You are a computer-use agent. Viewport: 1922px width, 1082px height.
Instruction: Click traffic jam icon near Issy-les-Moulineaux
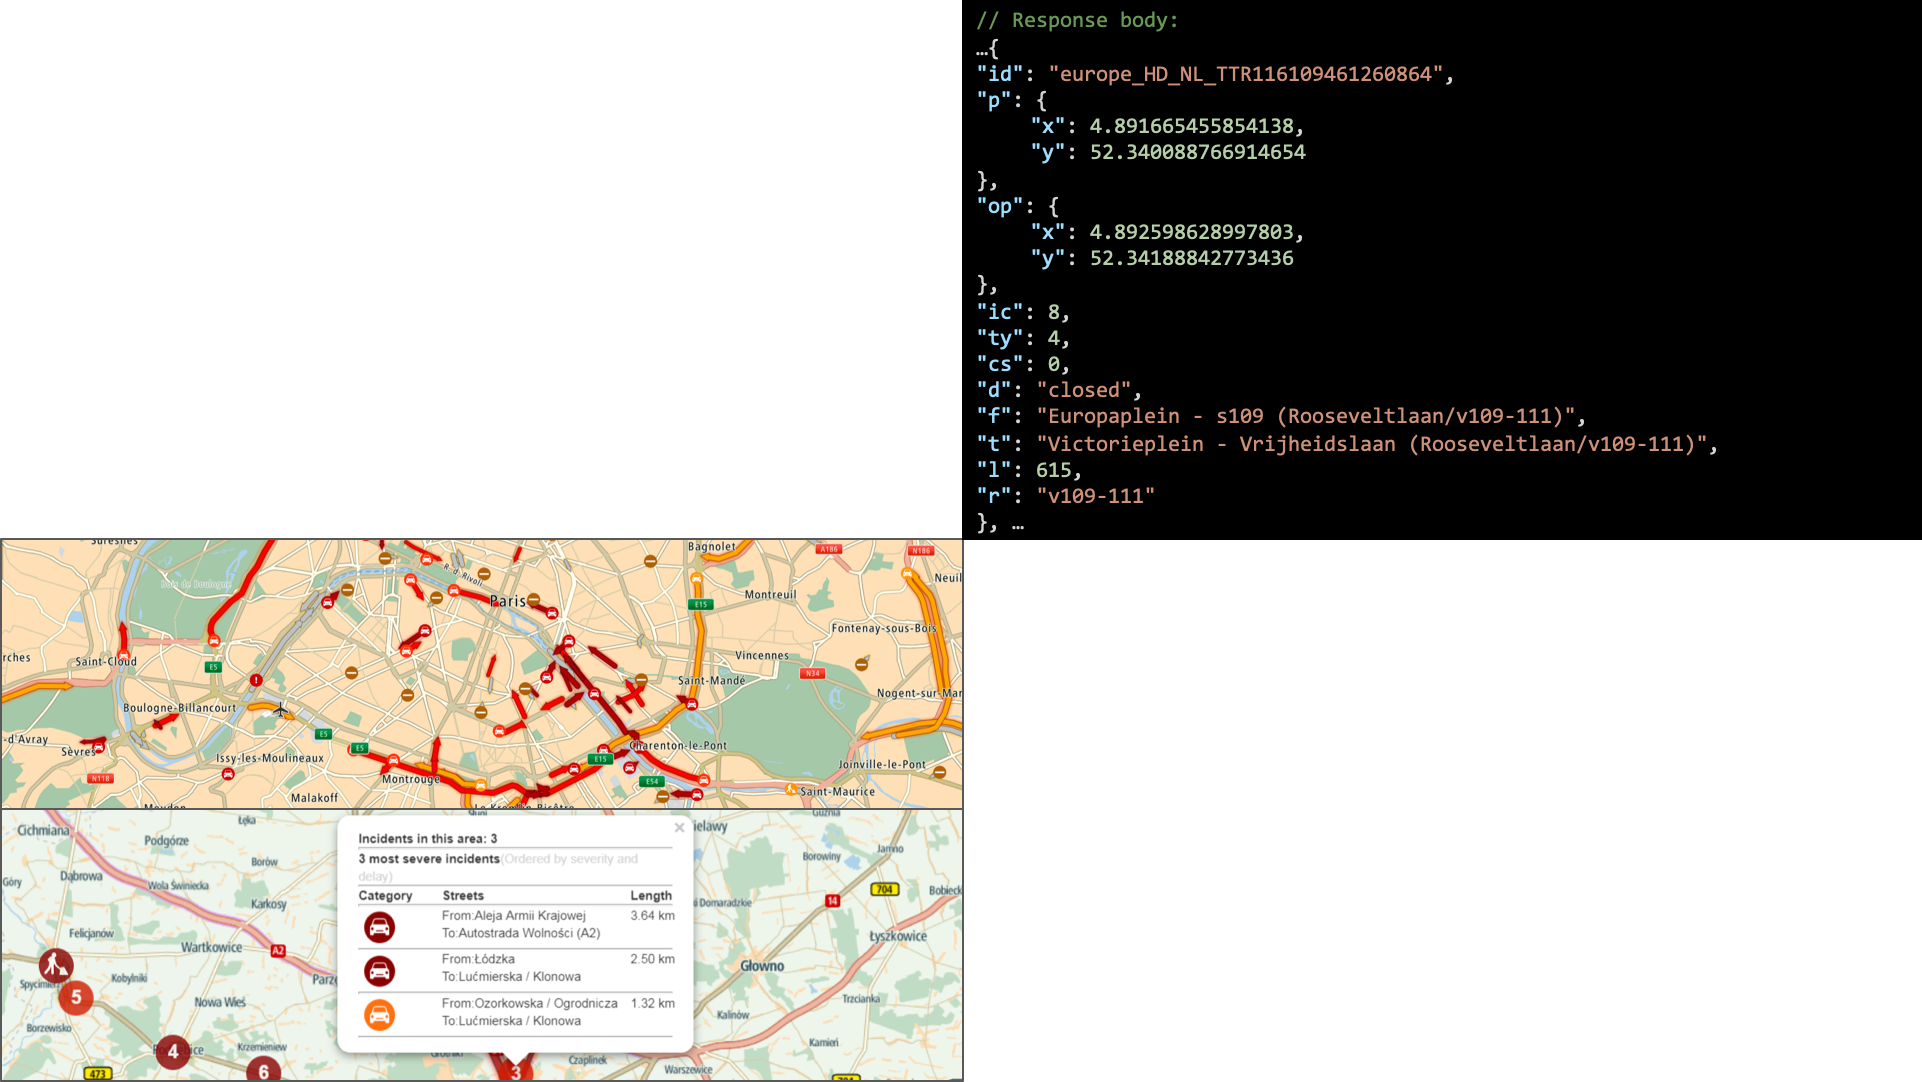228,774
